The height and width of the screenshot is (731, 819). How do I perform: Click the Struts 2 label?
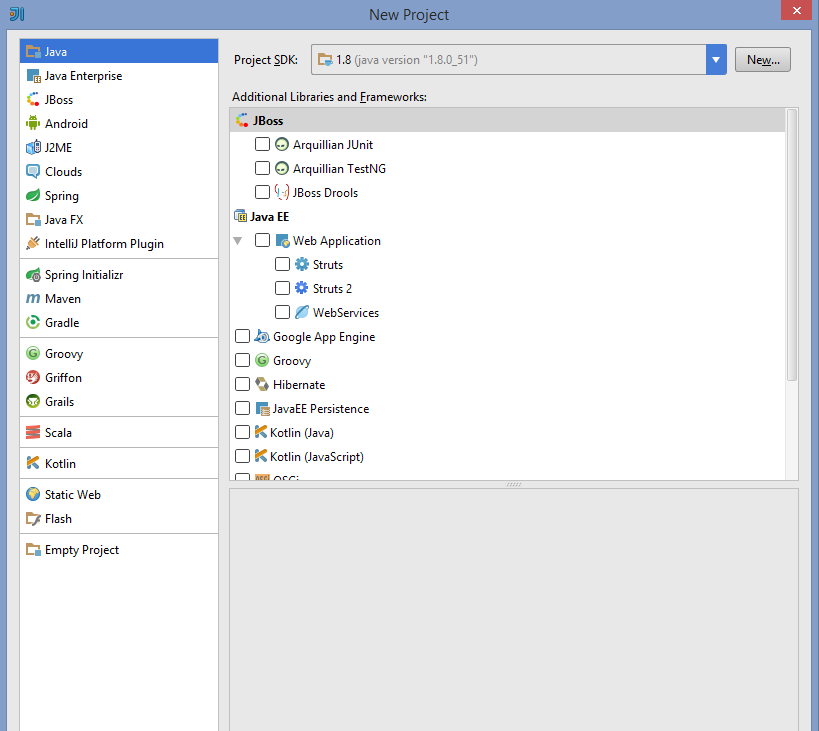click(x=332, y=289)
